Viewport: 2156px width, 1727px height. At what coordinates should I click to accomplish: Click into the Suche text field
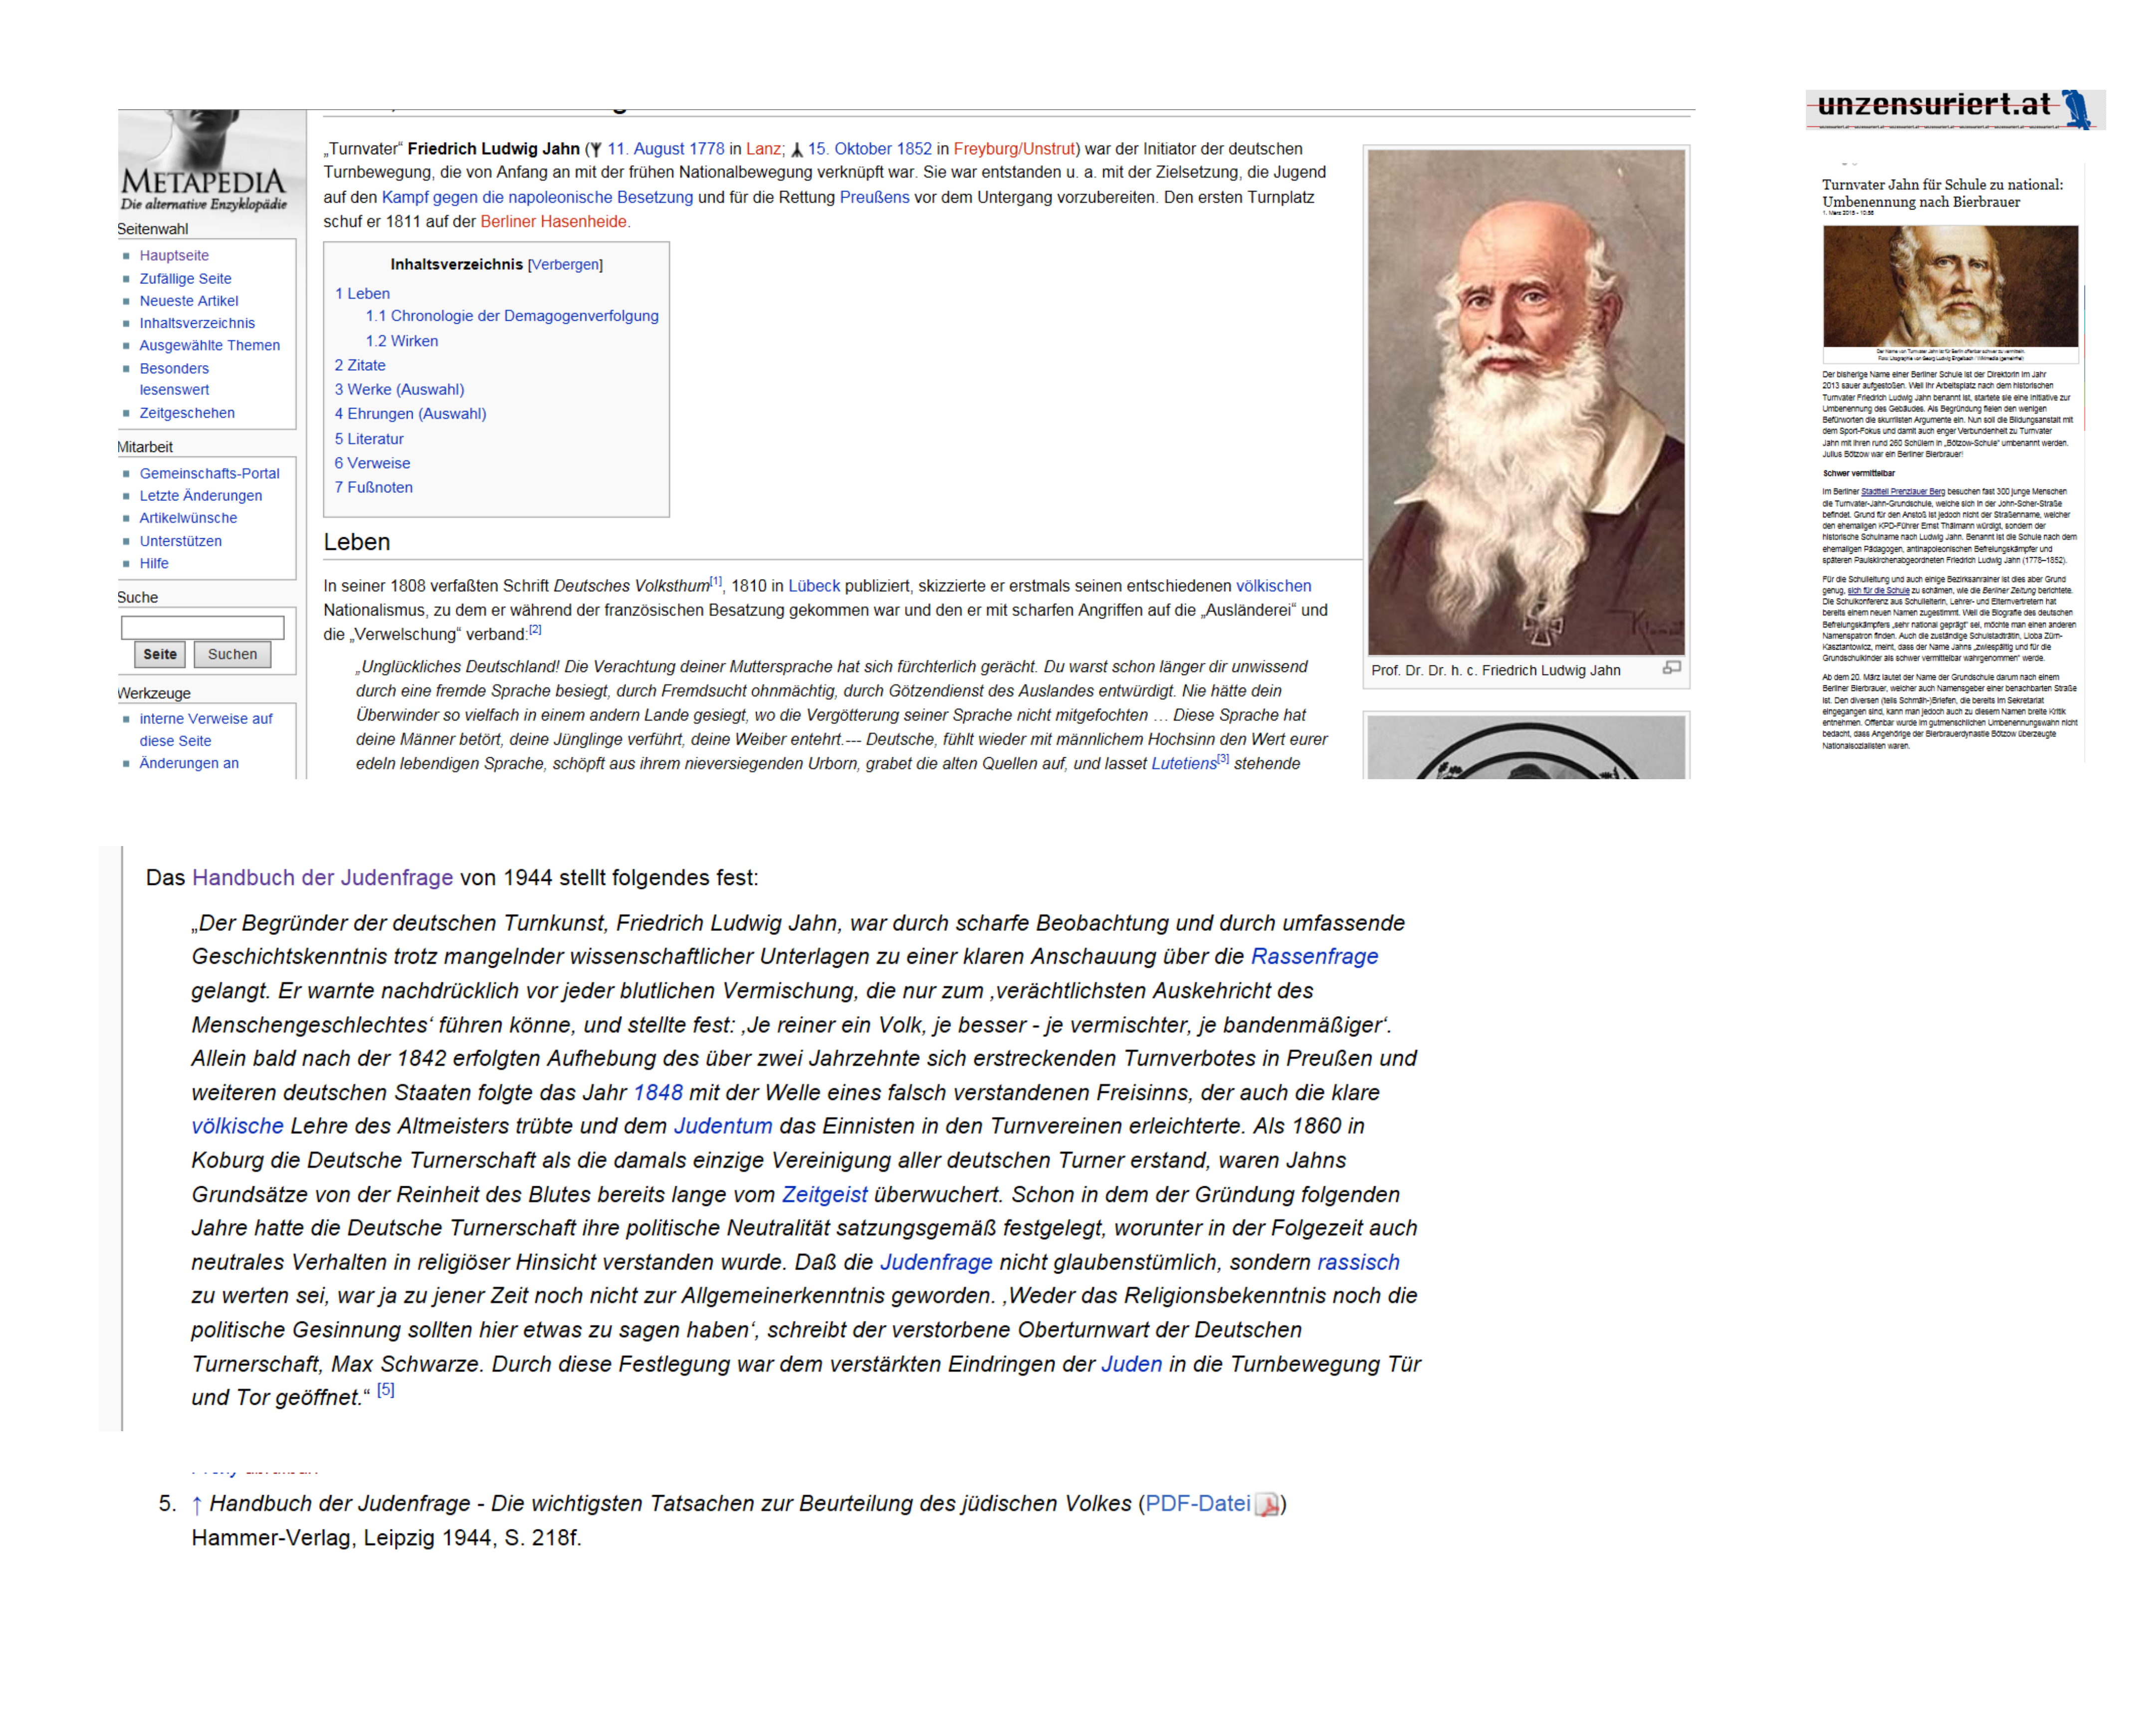click(203, 627)
